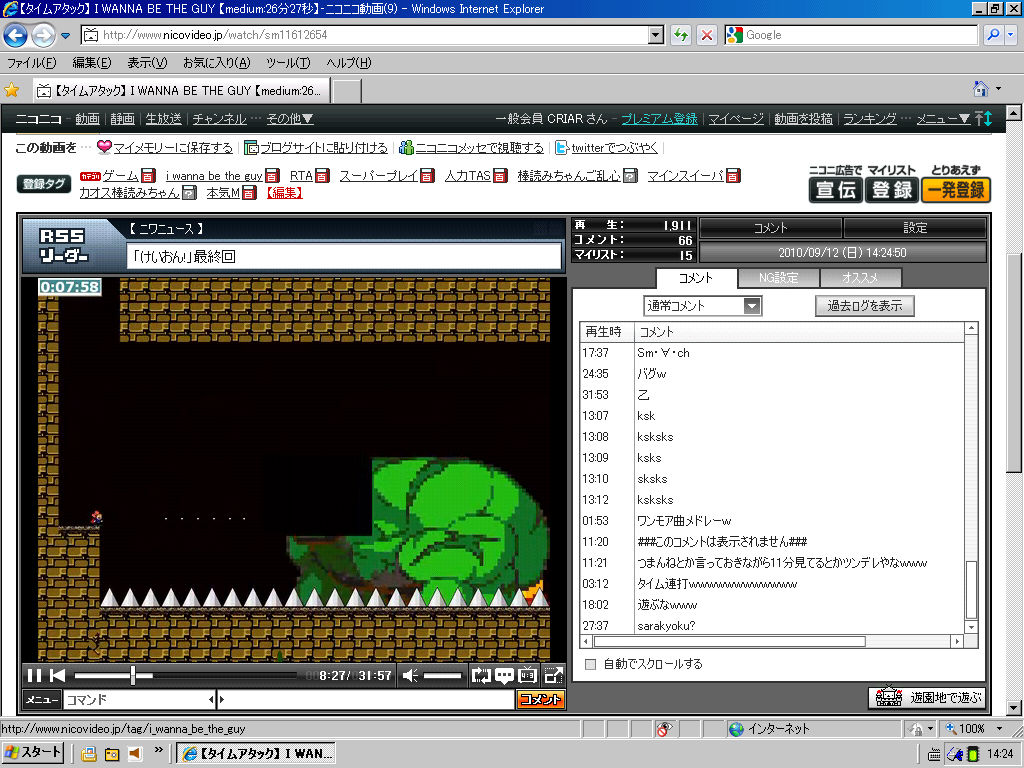Open the home button dropdown arrow
1024x768 pixels.
pos(999,88)
